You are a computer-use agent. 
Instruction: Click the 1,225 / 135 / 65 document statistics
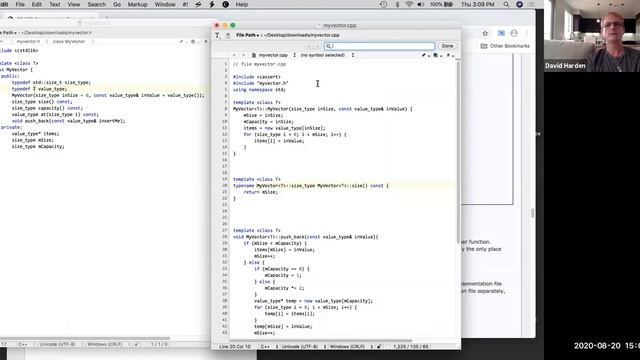click(411, 347)
